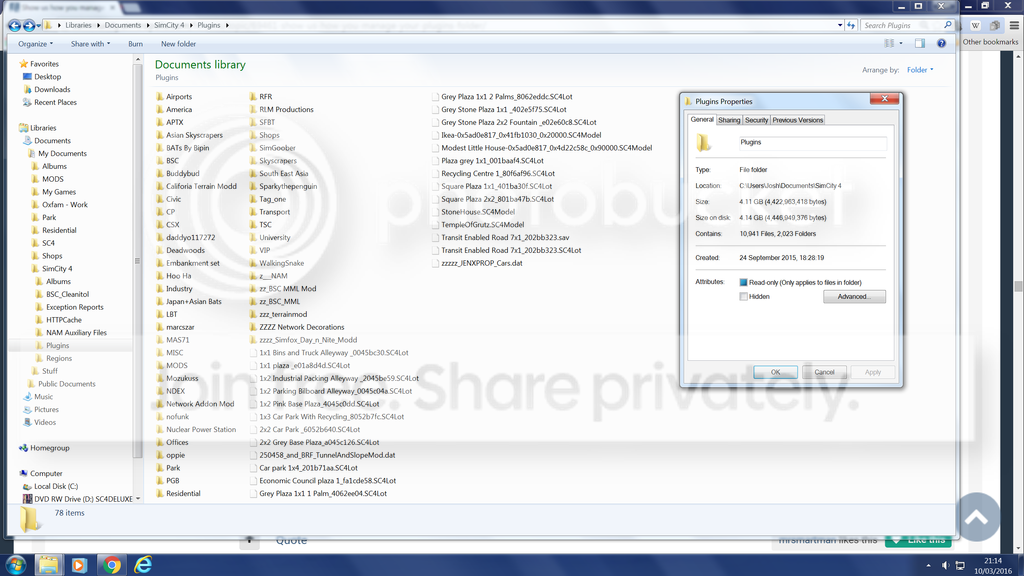Click the Forward navigation arrow
Viewport: 1024px width, 576px height.
[29, 25]
